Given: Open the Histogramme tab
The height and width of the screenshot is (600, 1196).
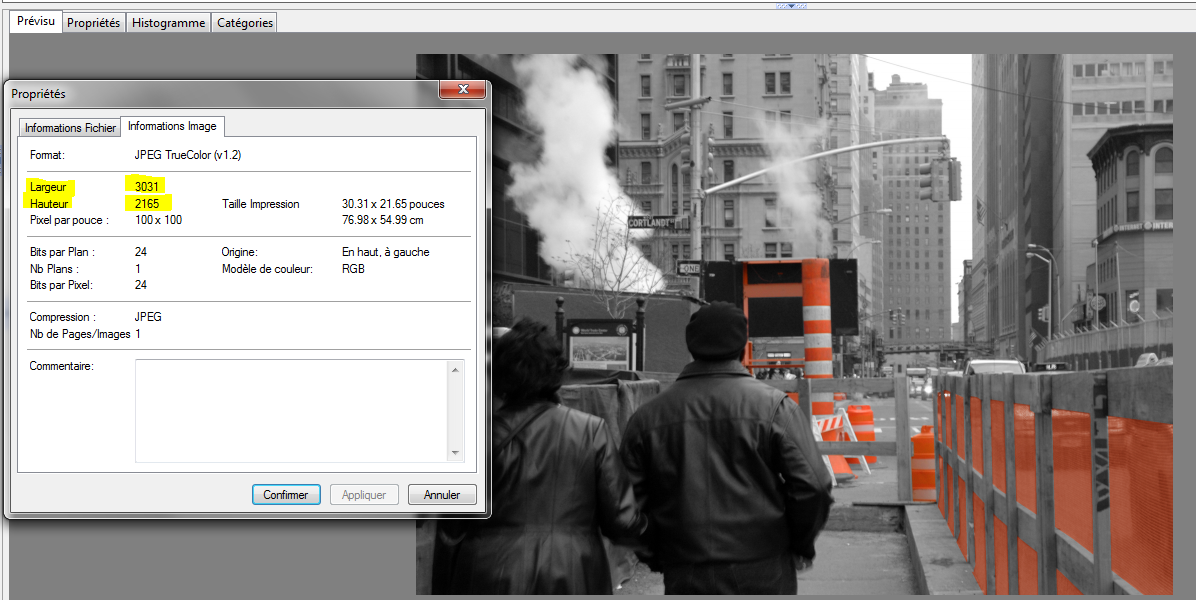Looking at the screenshot, I should (x=168, y=23).
